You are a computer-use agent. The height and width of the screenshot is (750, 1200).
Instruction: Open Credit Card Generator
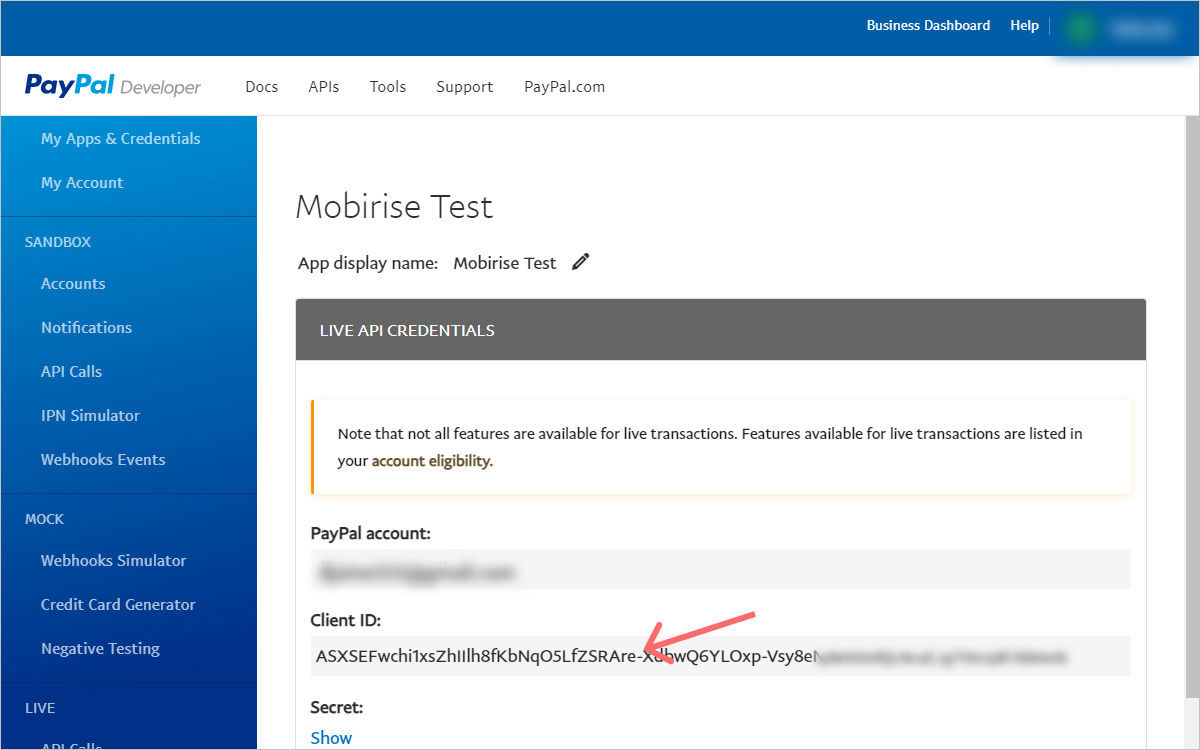(x=118, y=605)
